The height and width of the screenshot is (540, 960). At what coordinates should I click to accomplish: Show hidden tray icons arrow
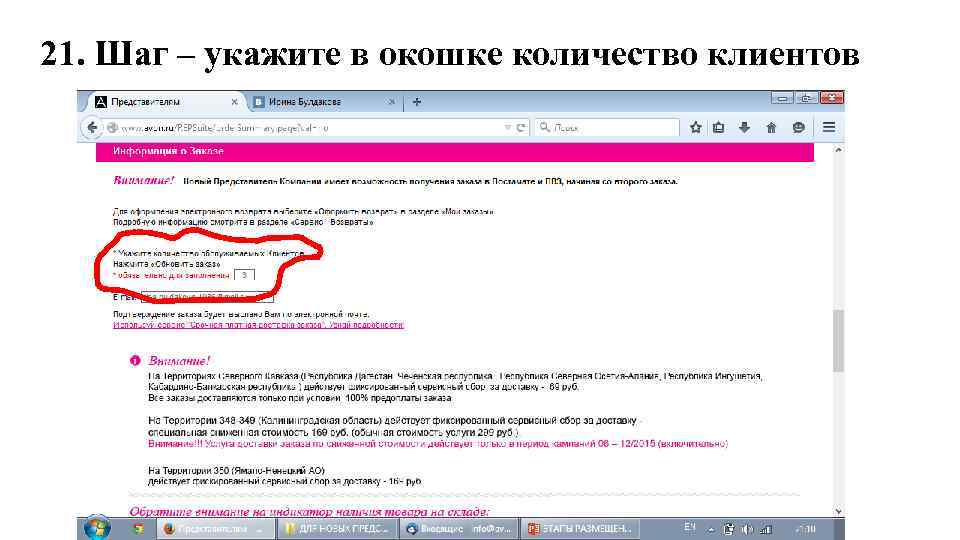711,530
